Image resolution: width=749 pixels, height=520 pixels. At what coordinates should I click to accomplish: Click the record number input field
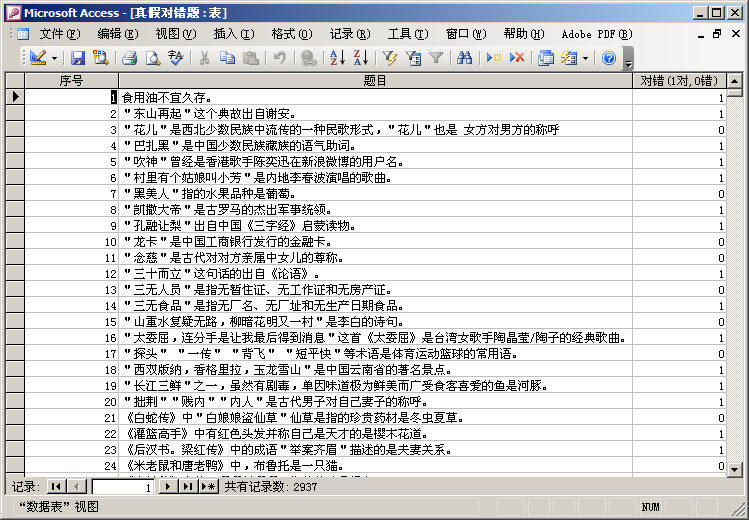(123, 487)
